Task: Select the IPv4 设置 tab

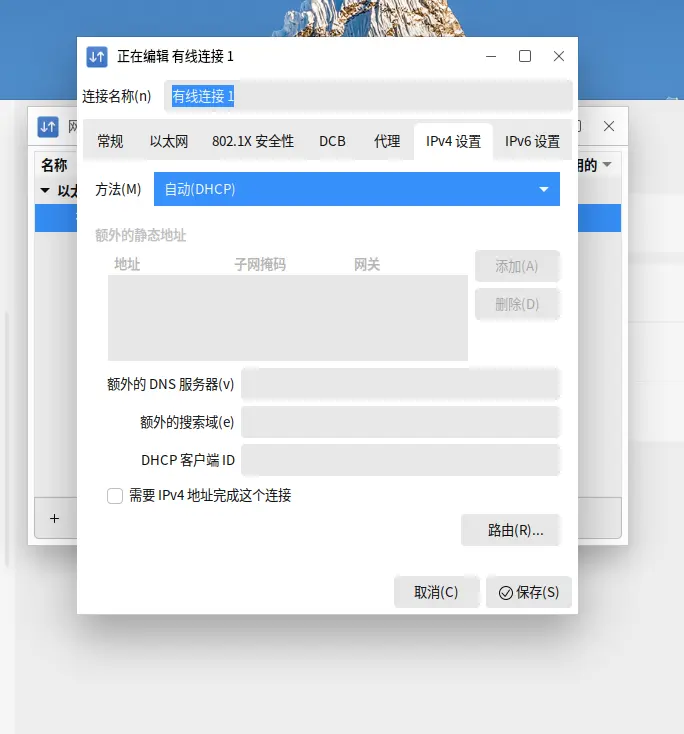Action: click(x=453, y=141)
